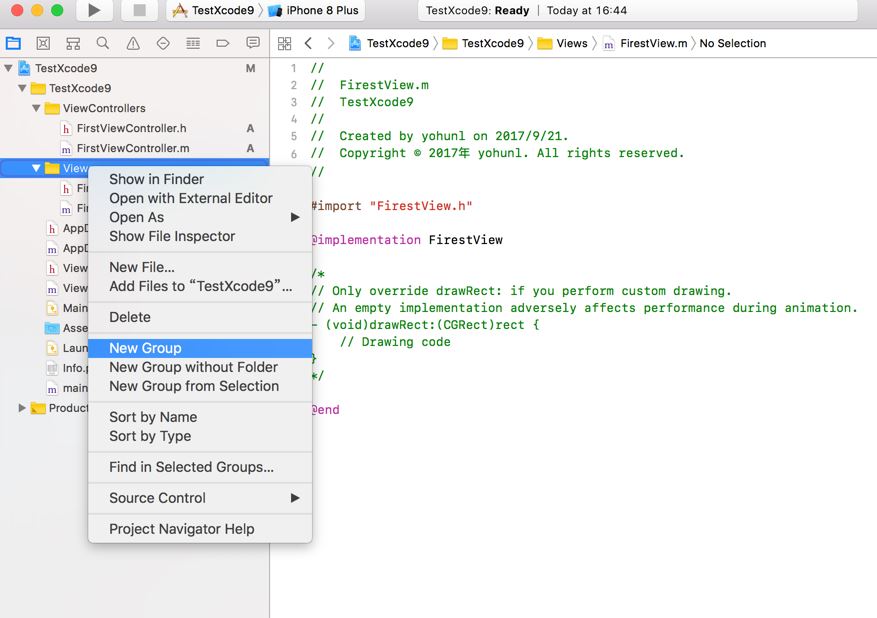Select TestXcode9 scheme in toolbar
The width and height of the screenshot is (877, 618).
(x=213, y=10)
